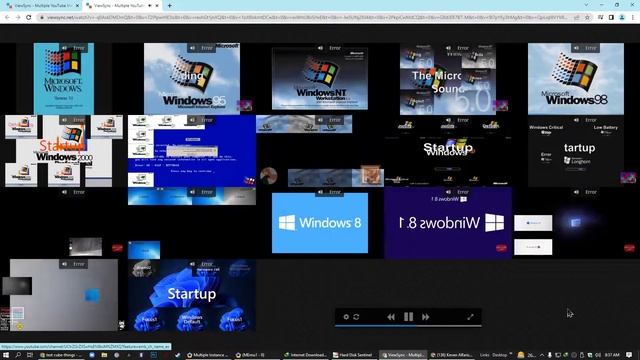This screenshot has height=360, width=640.
Task: Mute the Windows 8 video speaker icon
Action: pos(320,192)
